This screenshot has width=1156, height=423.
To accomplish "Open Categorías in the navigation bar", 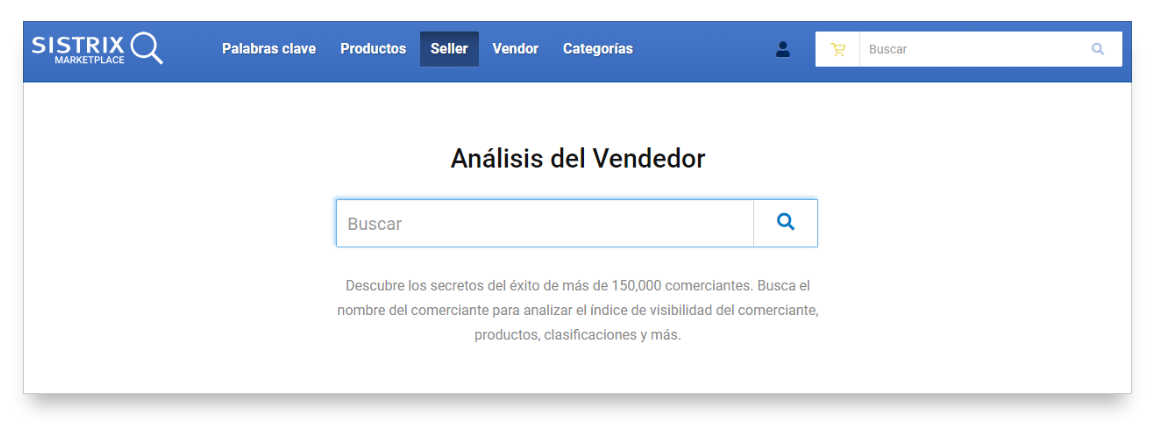I will (x=597, y=49).
